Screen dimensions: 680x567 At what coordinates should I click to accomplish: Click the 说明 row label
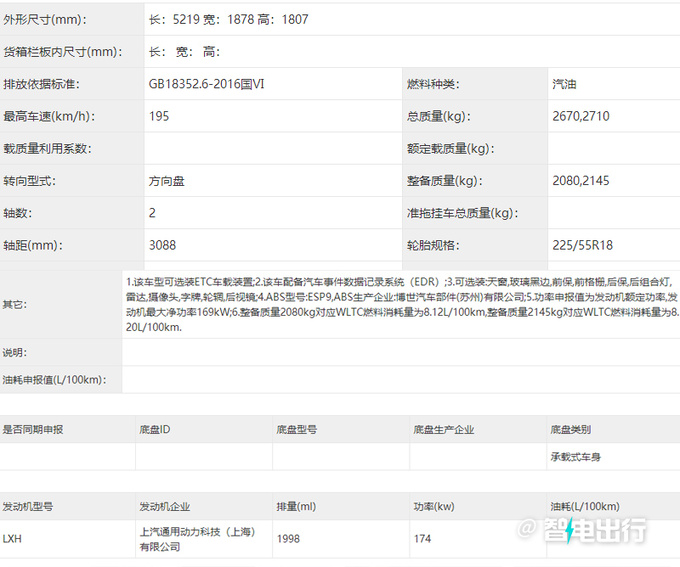(15, 353)
